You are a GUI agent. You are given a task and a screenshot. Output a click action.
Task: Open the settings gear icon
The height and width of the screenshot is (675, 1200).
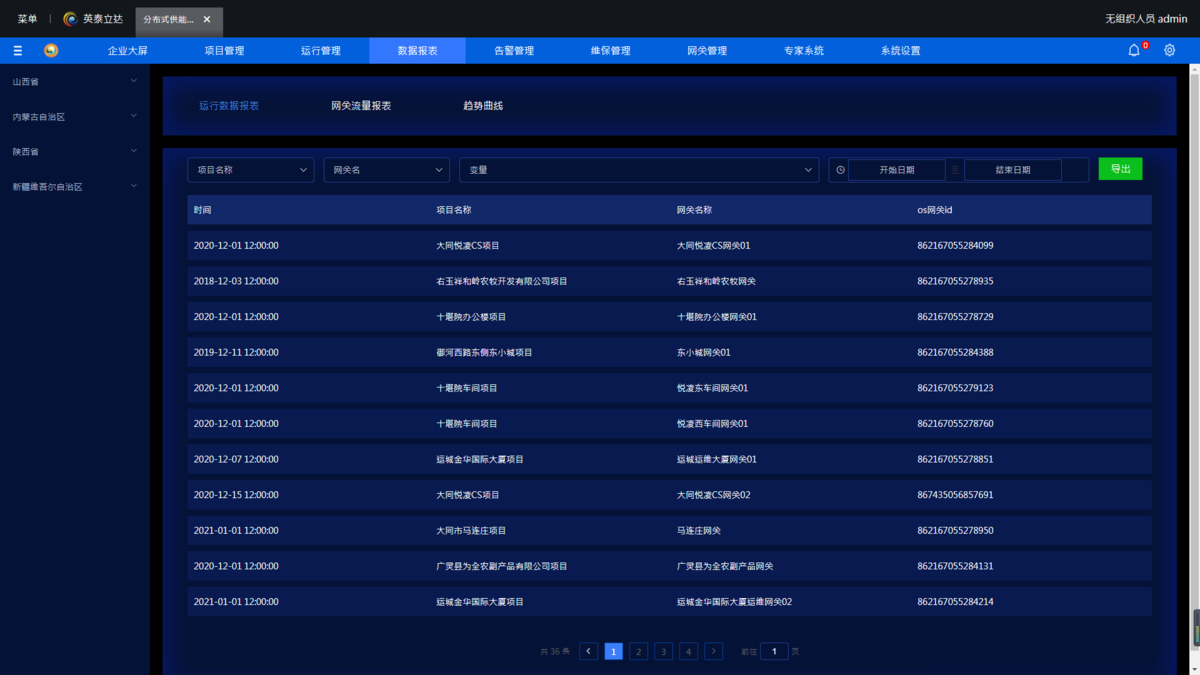pos(1169,51)
